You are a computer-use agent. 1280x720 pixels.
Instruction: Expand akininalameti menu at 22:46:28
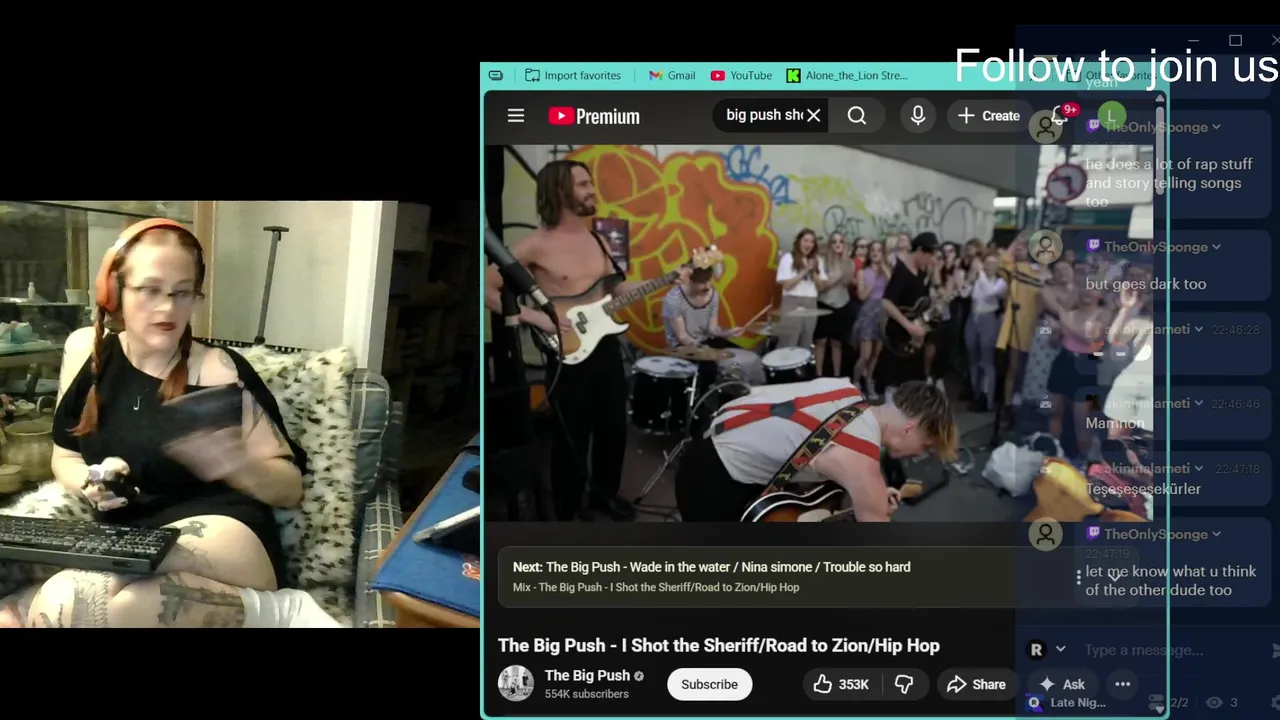tap(1198, 329)
